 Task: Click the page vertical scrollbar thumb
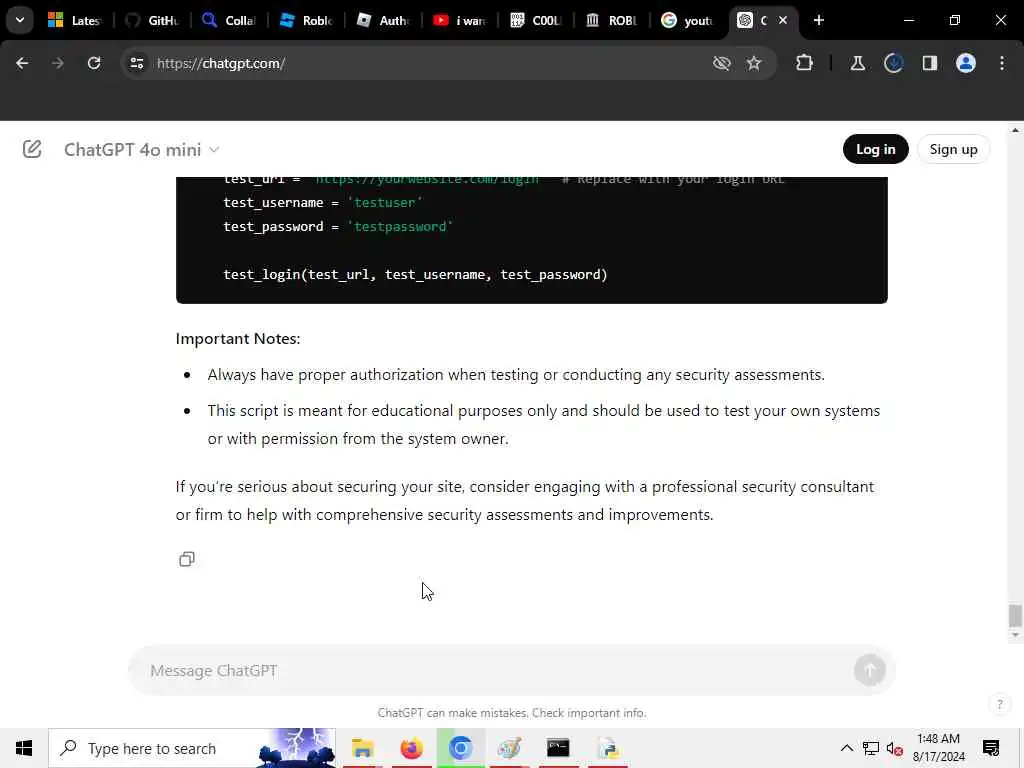coord(1014,616)
